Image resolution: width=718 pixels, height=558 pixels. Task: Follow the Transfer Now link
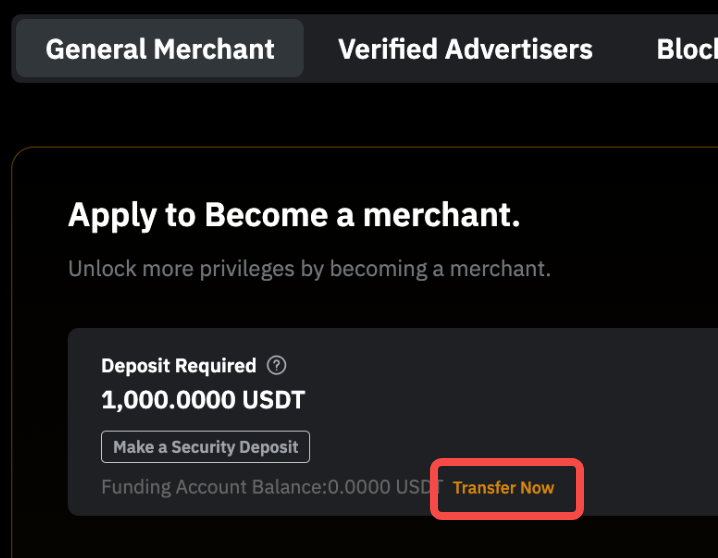[x=503, y=488]
